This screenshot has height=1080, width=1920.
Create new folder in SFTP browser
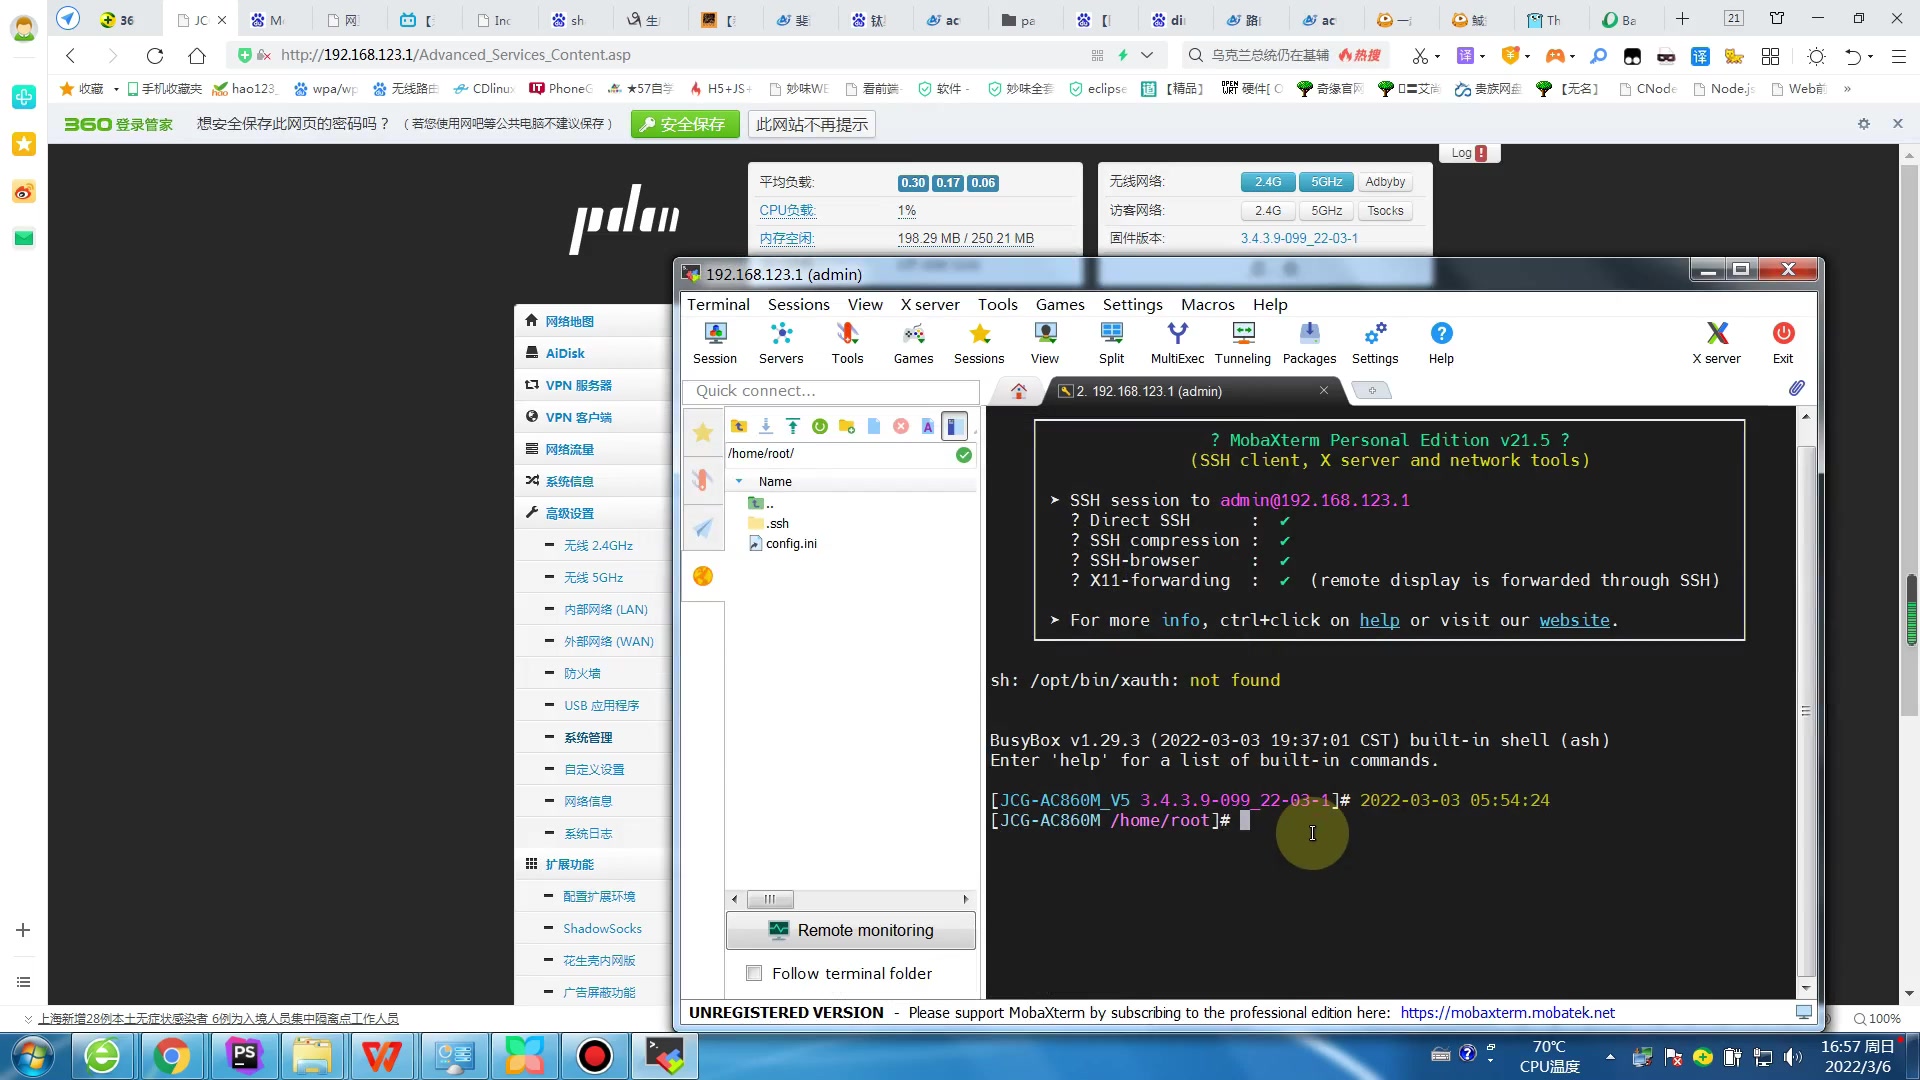point(847,427)
